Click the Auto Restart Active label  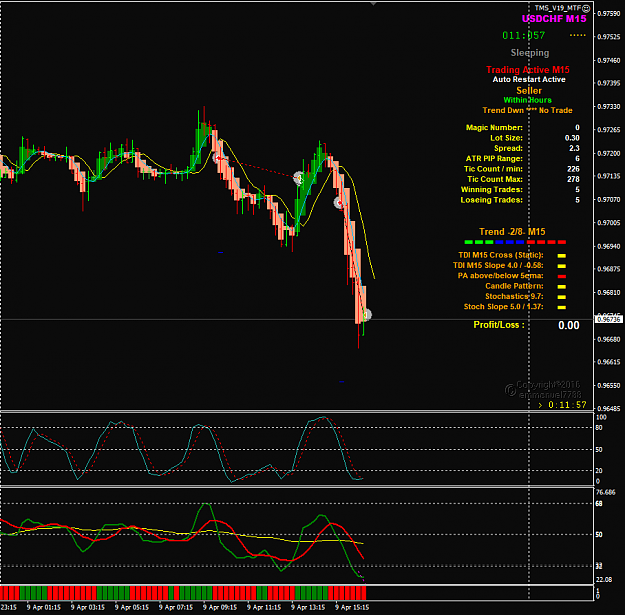click(x=529, y=79)
